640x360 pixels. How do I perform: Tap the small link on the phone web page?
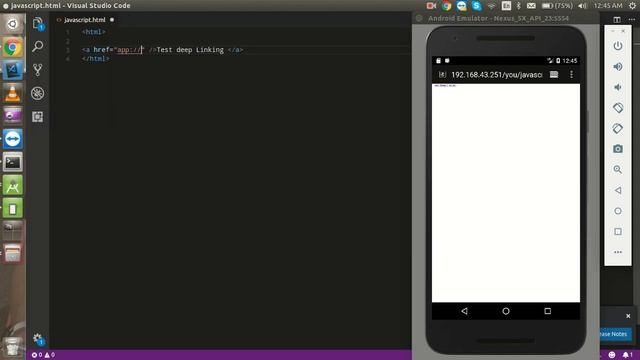pyautogui.click(x=445, y=86)
